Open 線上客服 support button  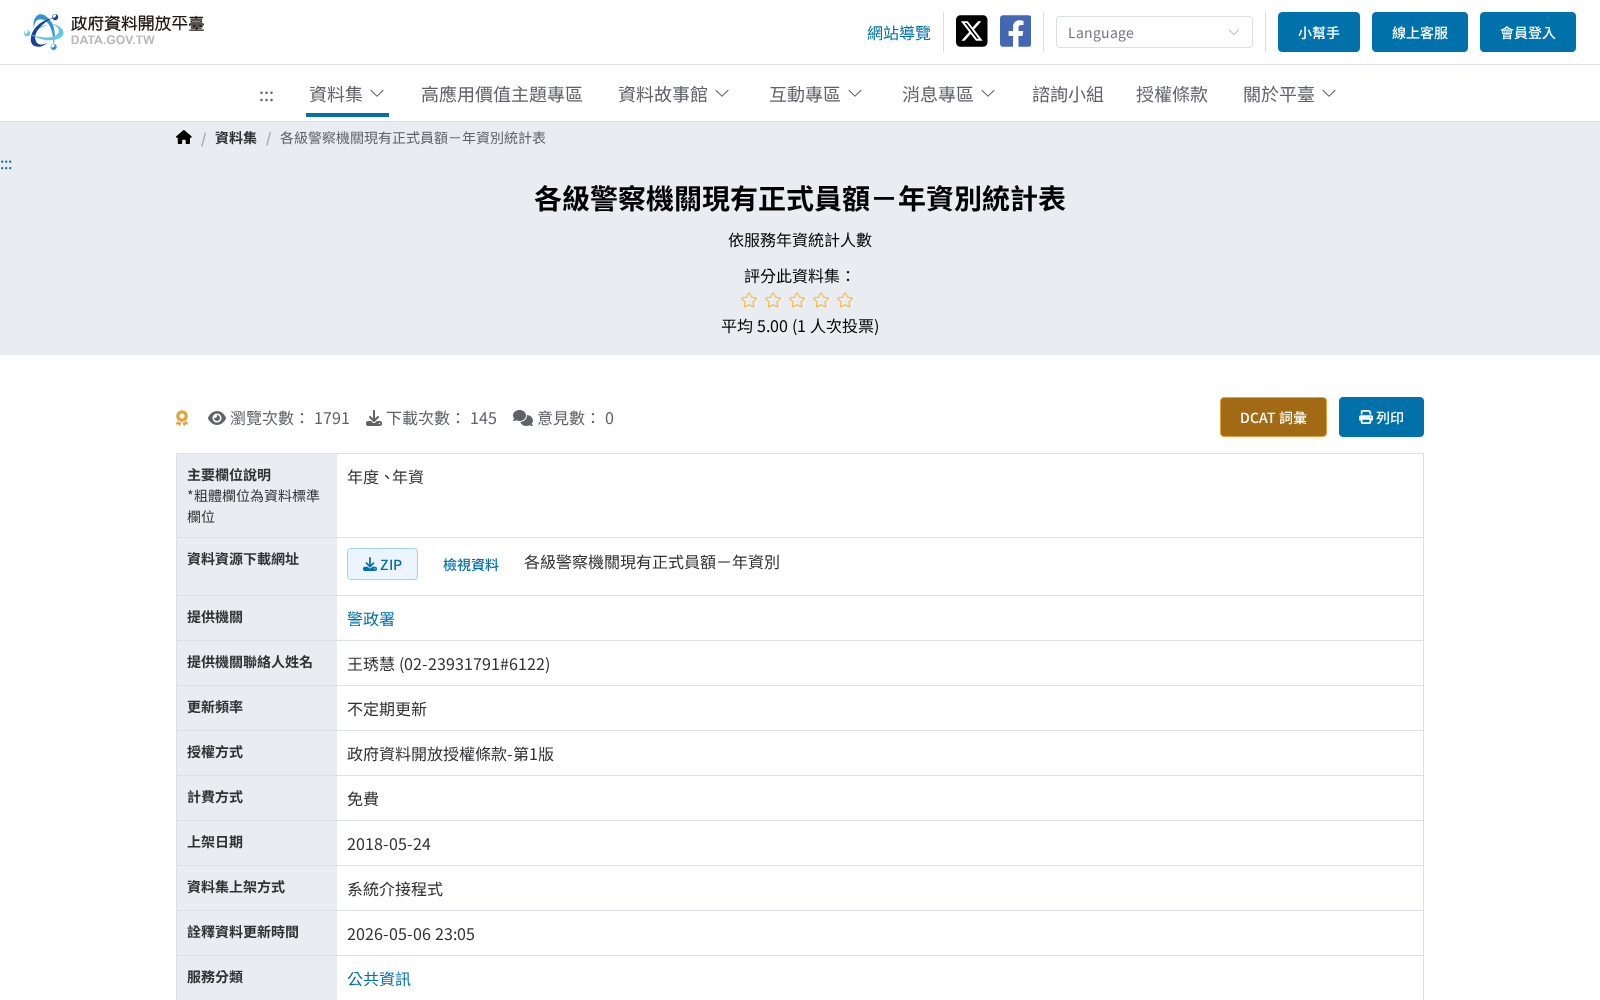click(1420, 32)
